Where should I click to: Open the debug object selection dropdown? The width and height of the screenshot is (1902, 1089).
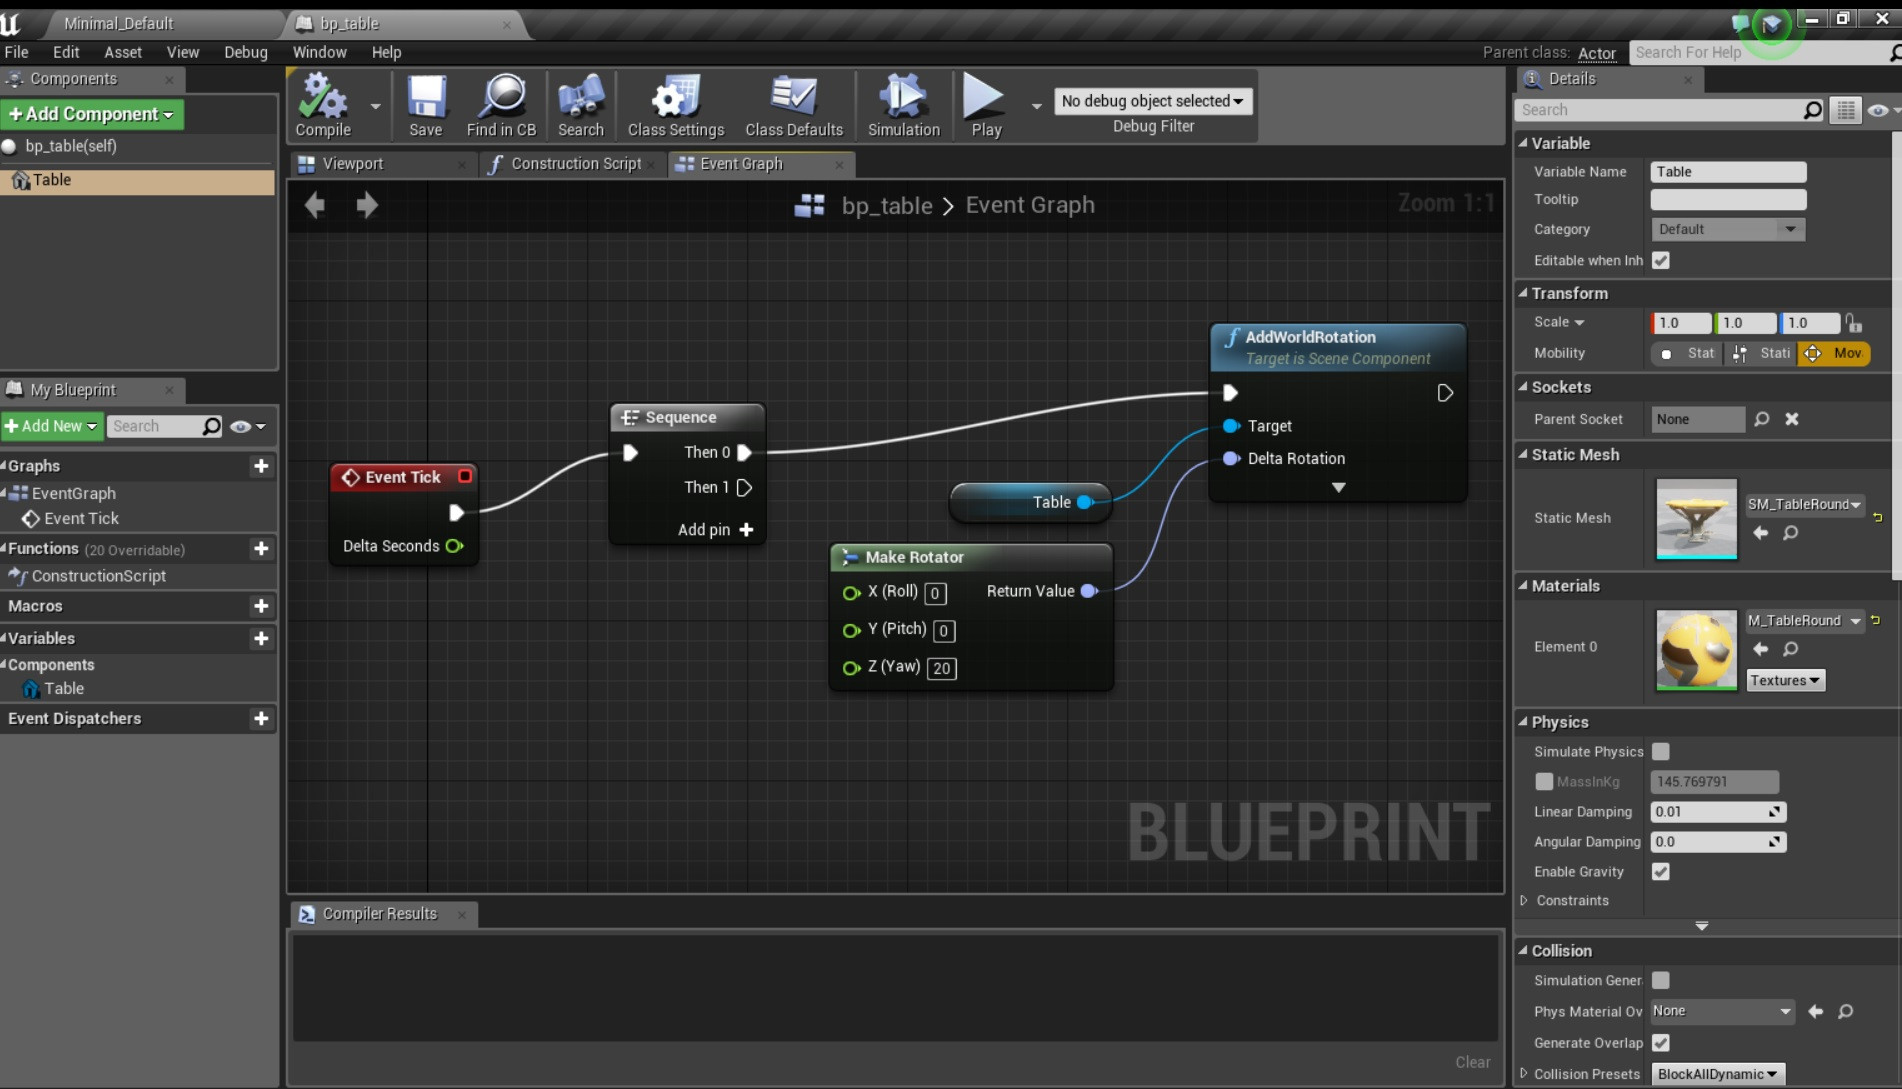point(1153,101)
